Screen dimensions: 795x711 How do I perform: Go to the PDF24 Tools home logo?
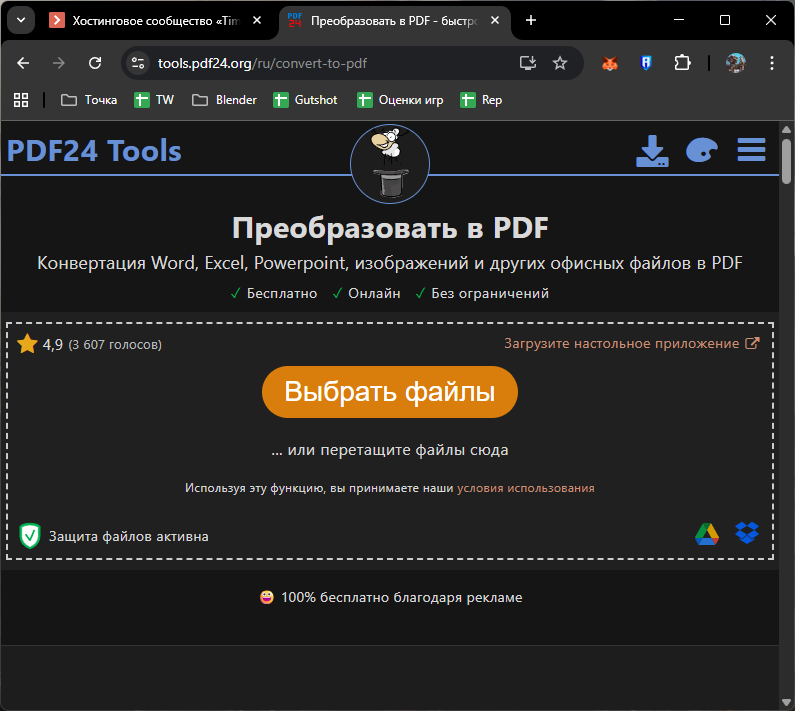[94, 151]
